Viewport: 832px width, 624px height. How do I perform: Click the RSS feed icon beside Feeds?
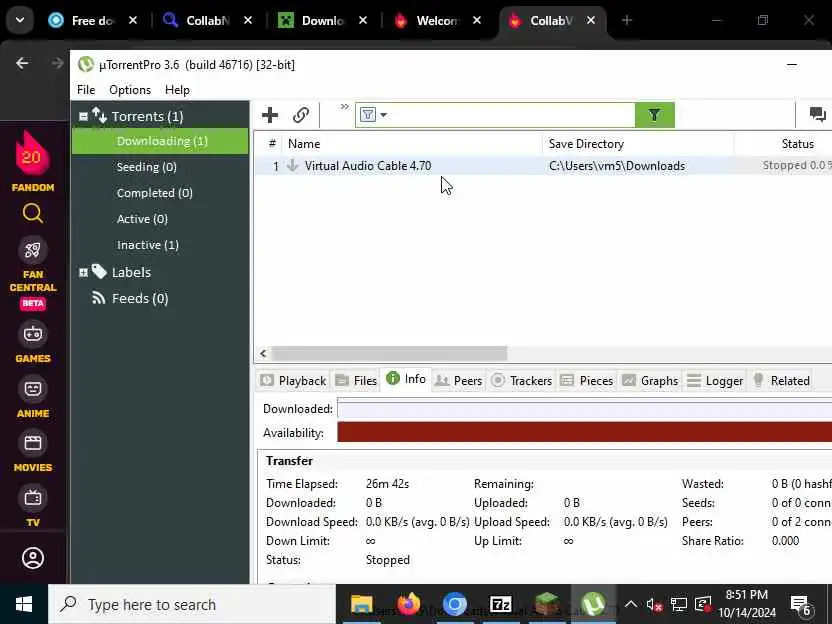click(99, 298)
